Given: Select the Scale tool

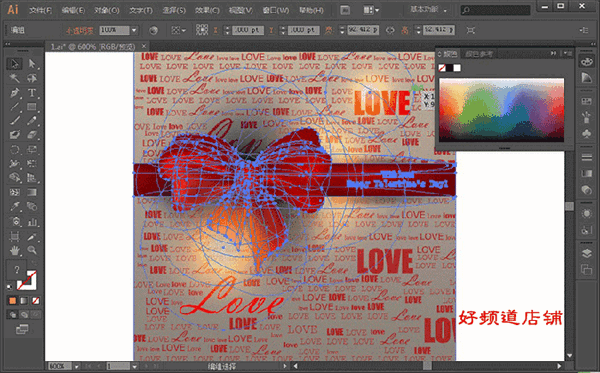Looking at the screenshot, I should coord(32,150).
